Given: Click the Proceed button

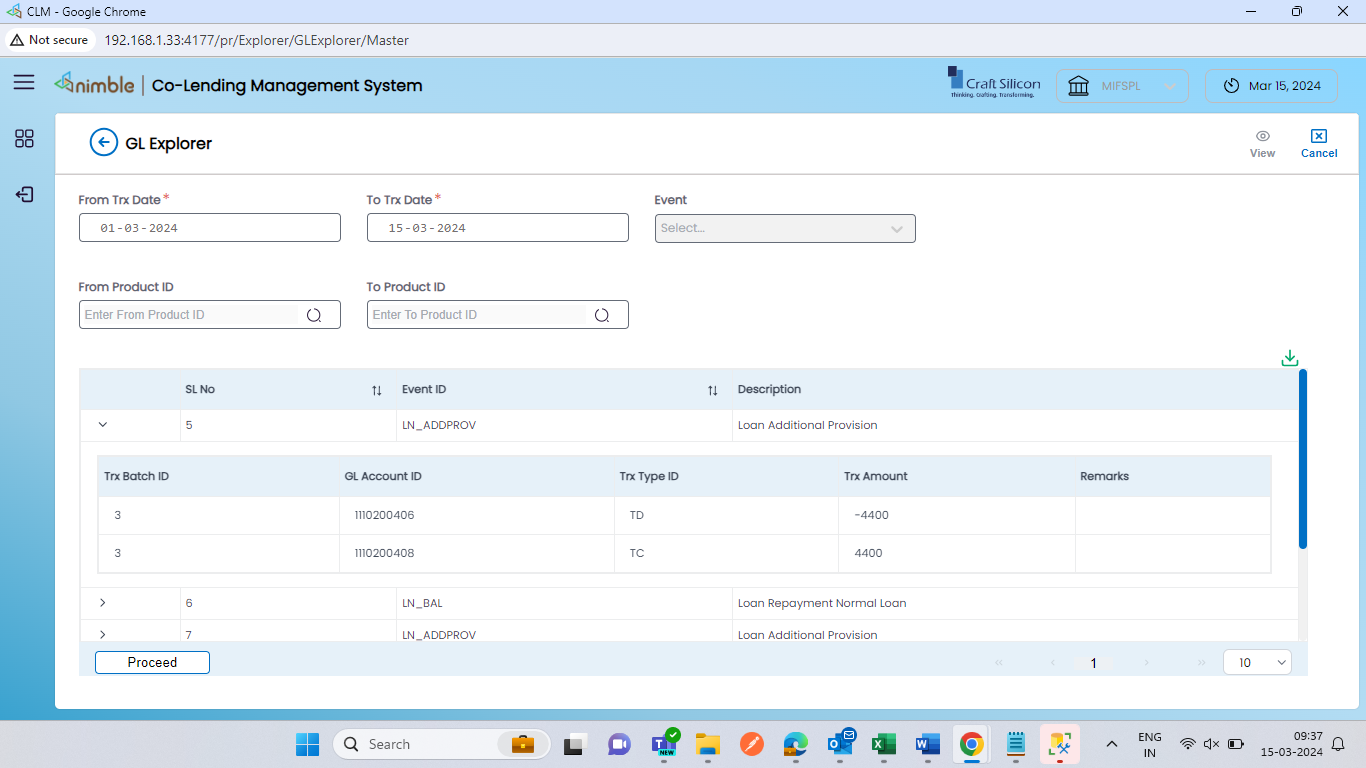Looking at the screenshot, I should point(152,662).
